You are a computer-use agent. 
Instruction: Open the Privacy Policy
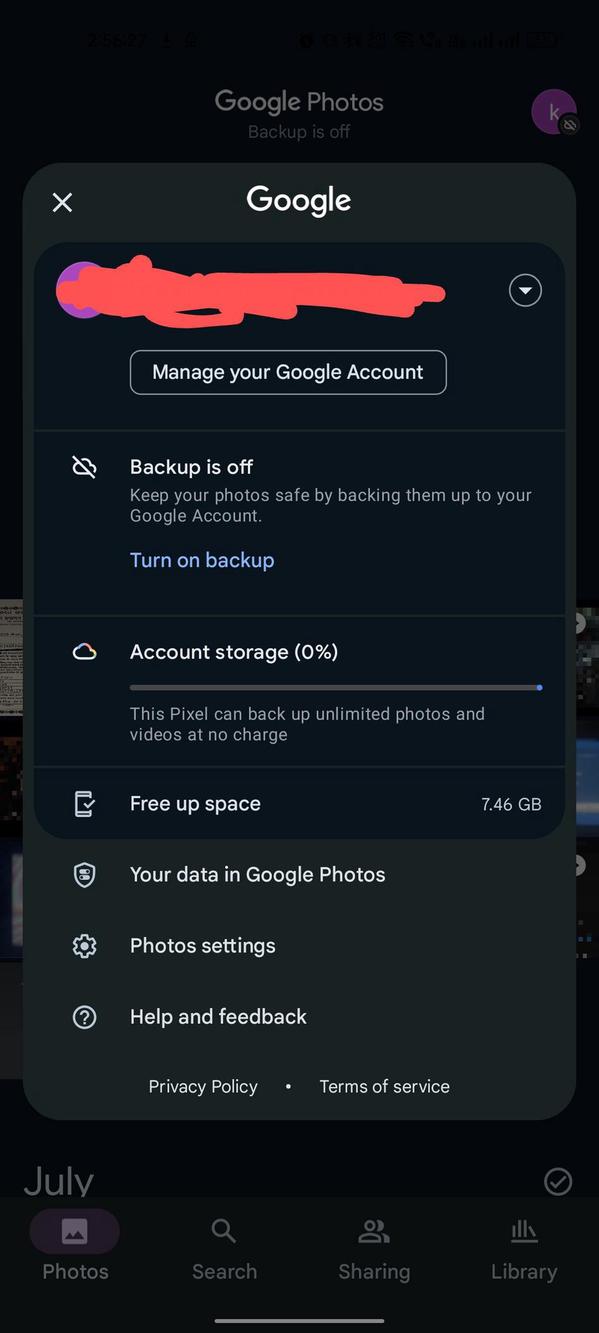tap(203, 1086)
